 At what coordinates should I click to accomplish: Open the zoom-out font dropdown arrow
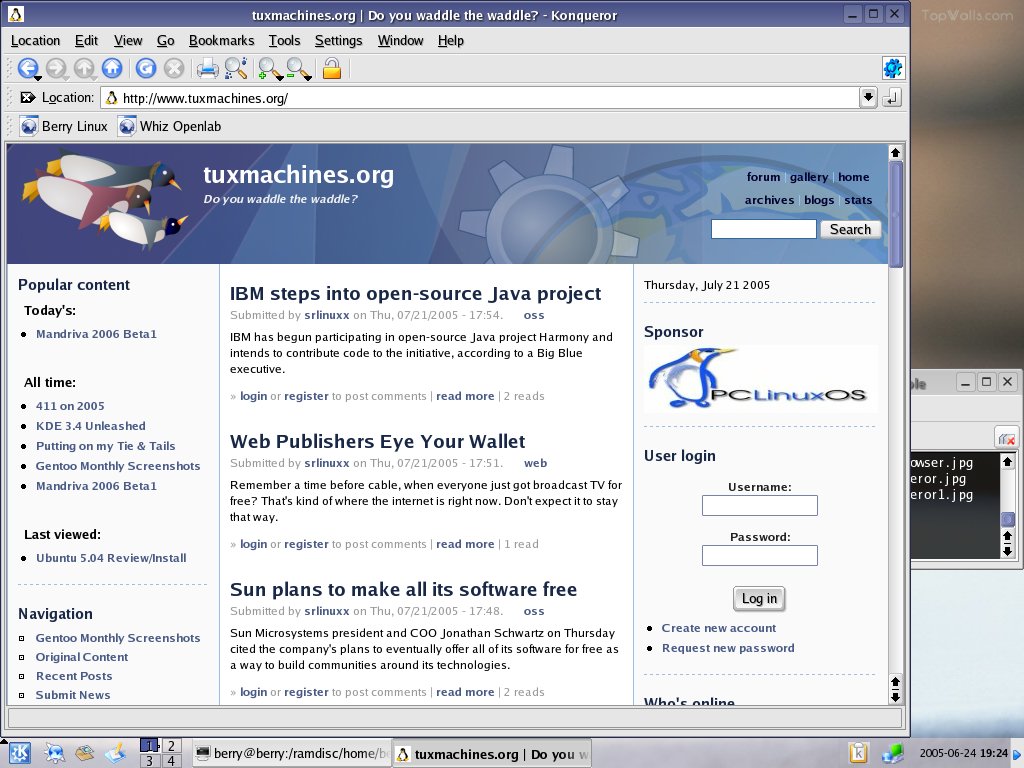point(308,78)
